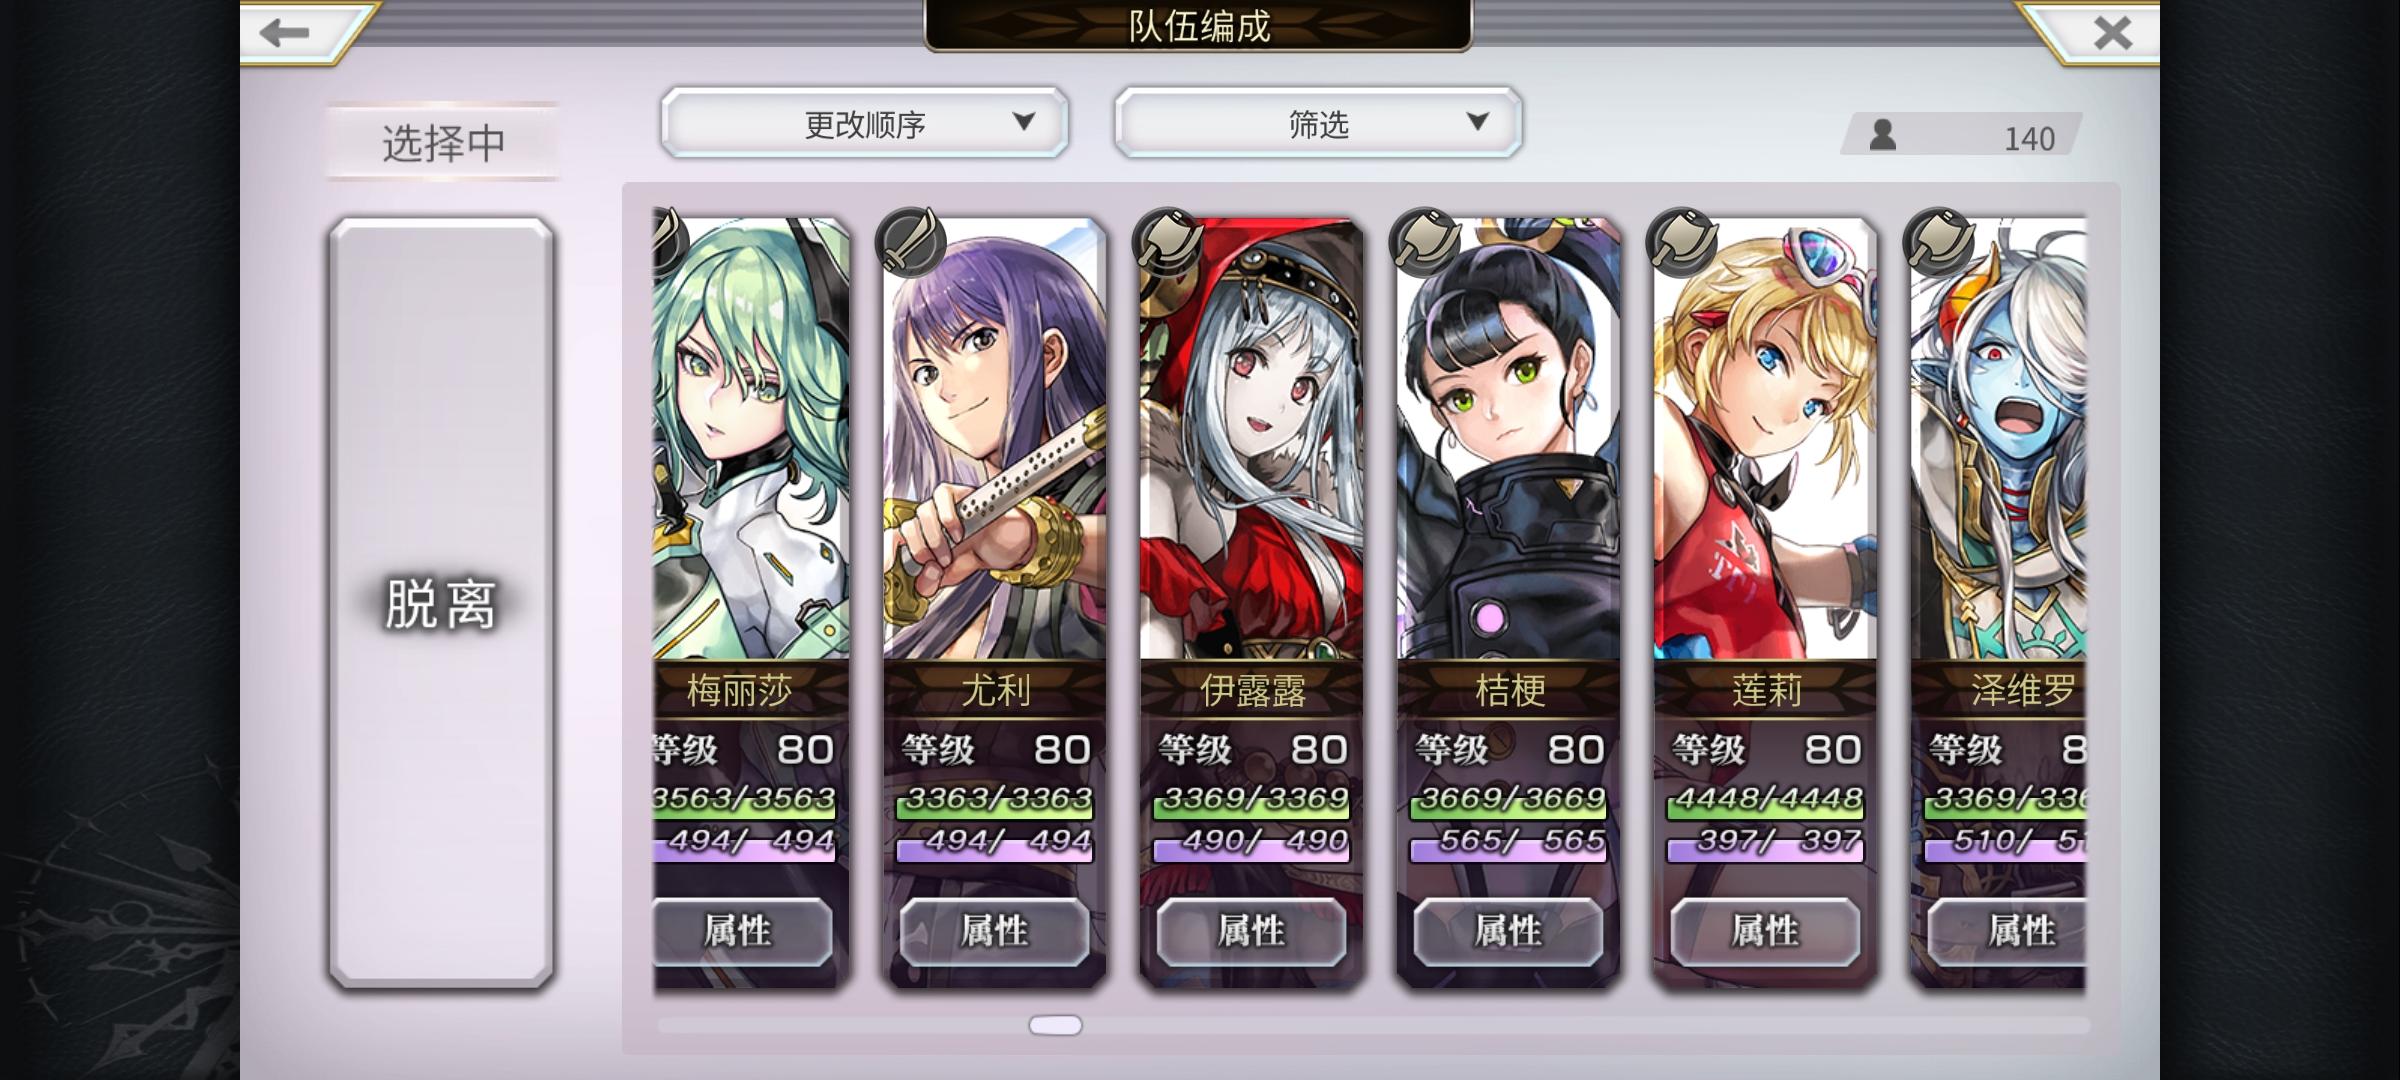Click the sword weapon icon on 尤利
Viewport: 2400px width, 1080px height.
(x=910, y=241)
